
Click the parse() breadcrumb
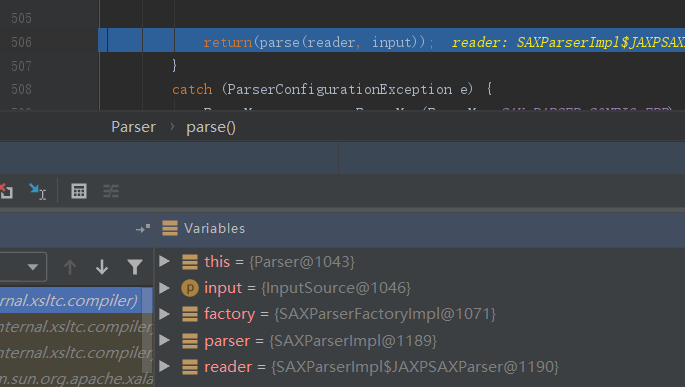click(x=211, y=127)
